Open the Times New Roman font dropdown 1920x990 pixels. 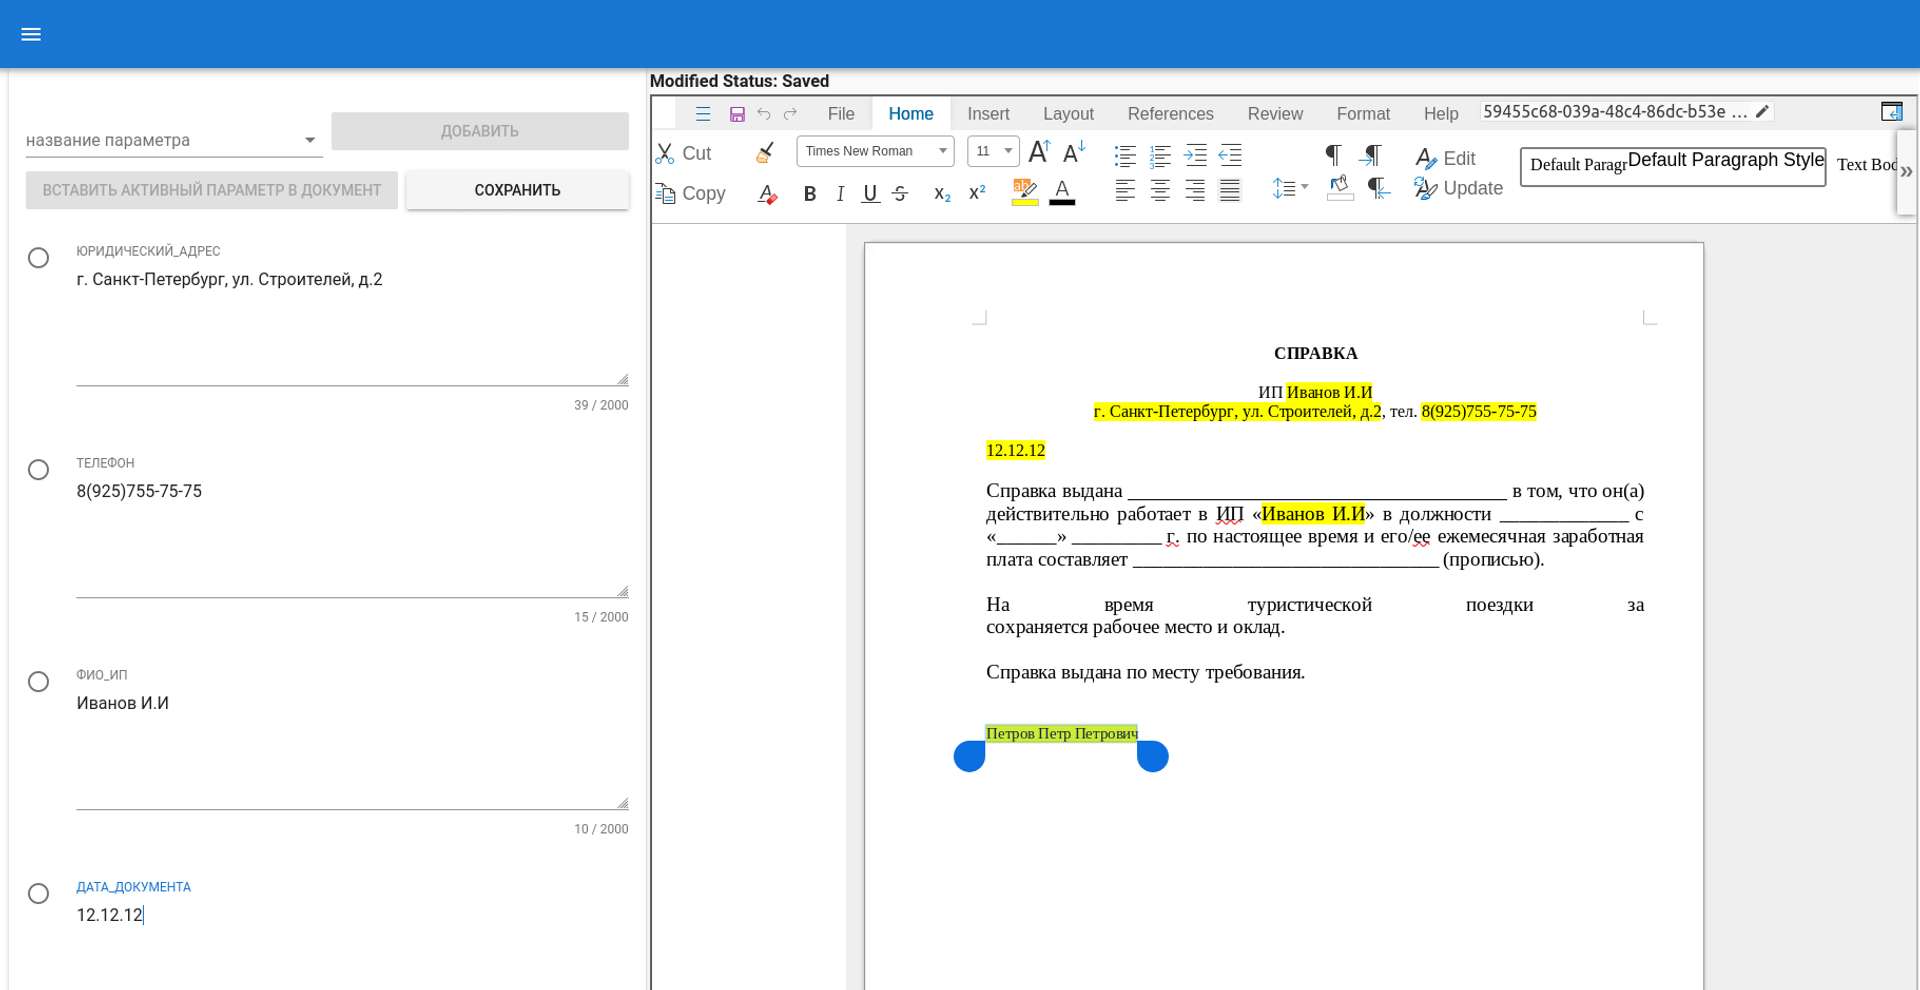coord(942,151)
